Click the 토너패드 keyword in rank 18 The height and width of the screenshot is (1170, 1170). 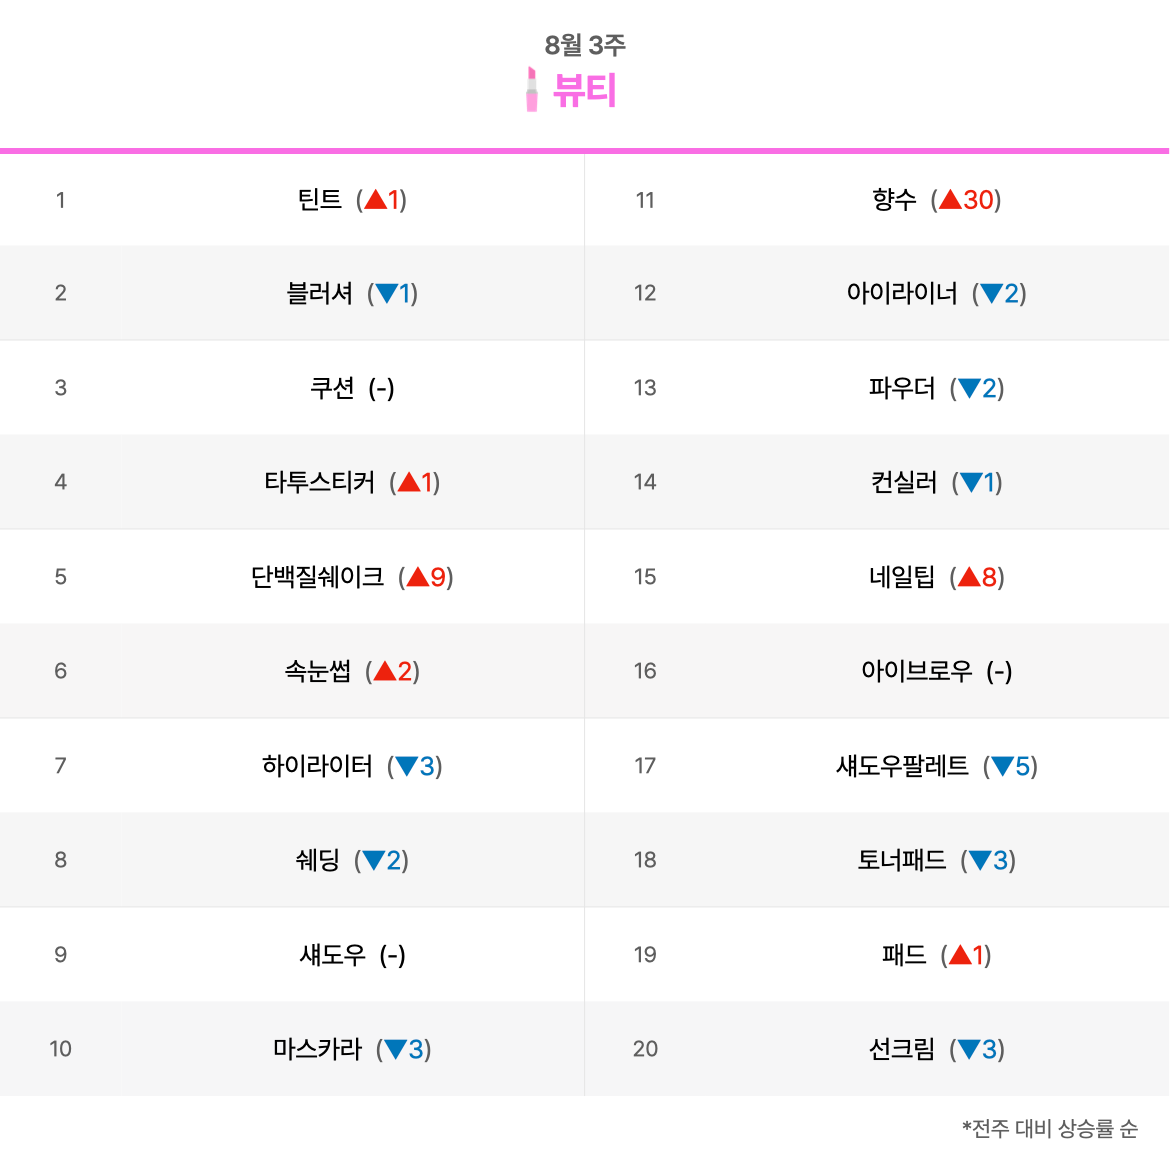click(902, 860)
